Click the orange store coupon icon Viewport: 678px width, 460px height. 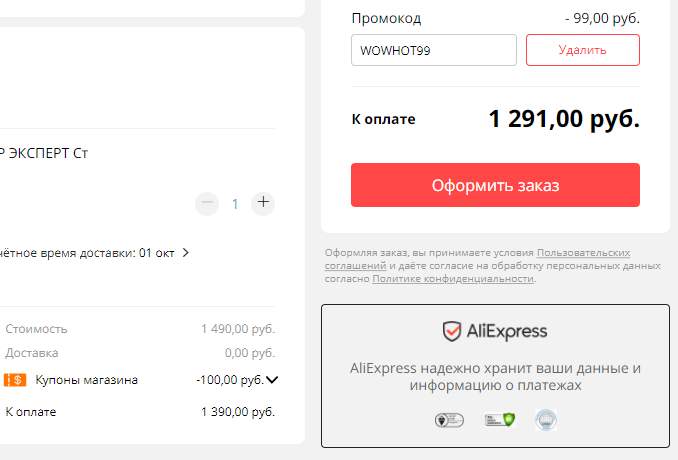pyautogui.click(x=15, y=380)
